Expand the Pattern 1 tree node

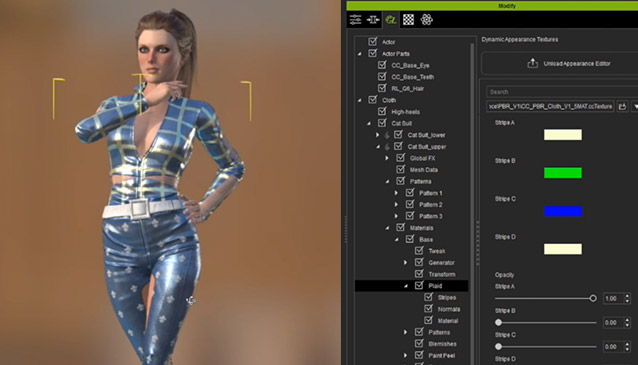(396, 193)
